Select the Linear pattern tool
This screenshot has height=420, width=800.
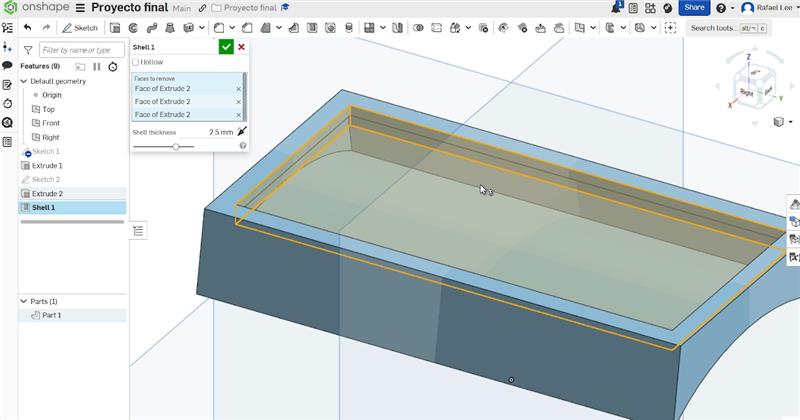369,28
